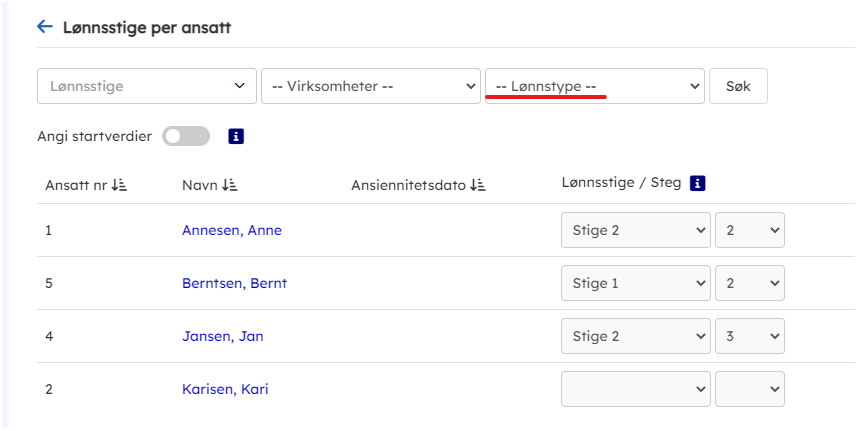Change Stige 2 dropdown for Annesen, Anne

pyautogui.click(x=635, y=230)
